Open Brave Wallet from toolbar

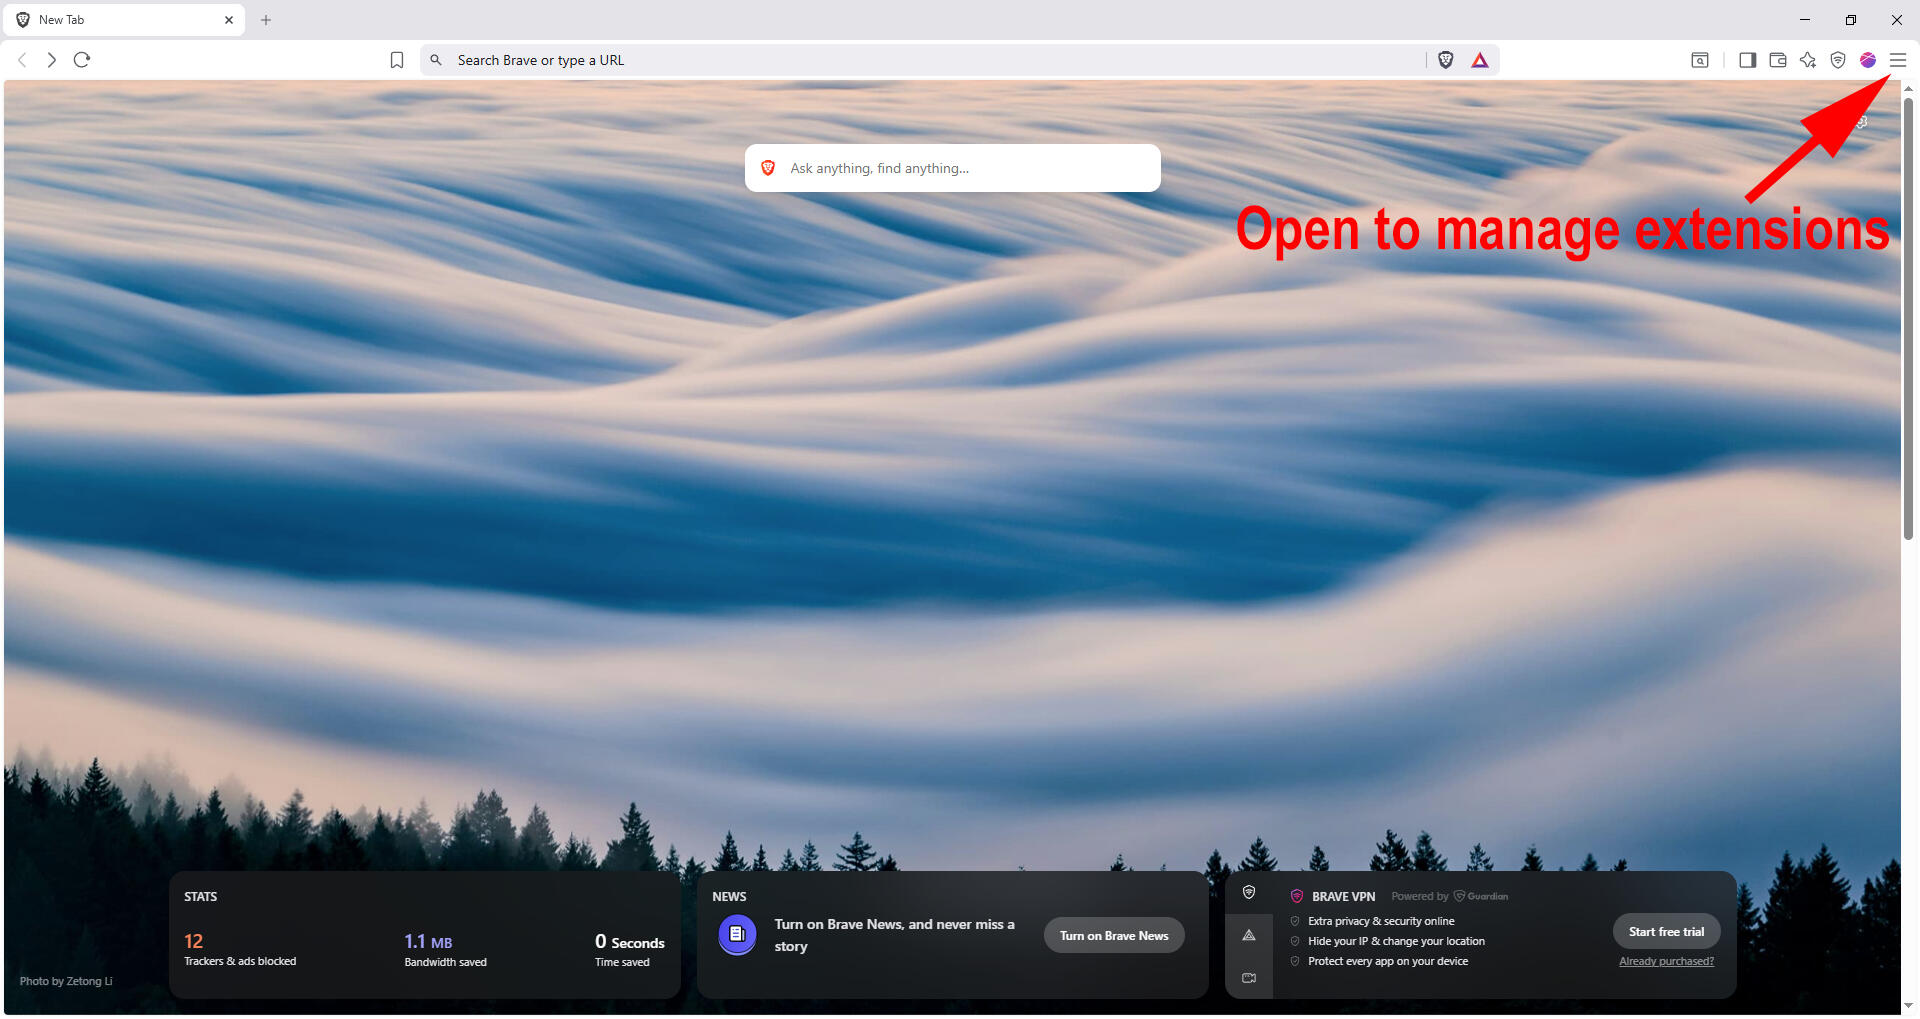pos(1777,60)
